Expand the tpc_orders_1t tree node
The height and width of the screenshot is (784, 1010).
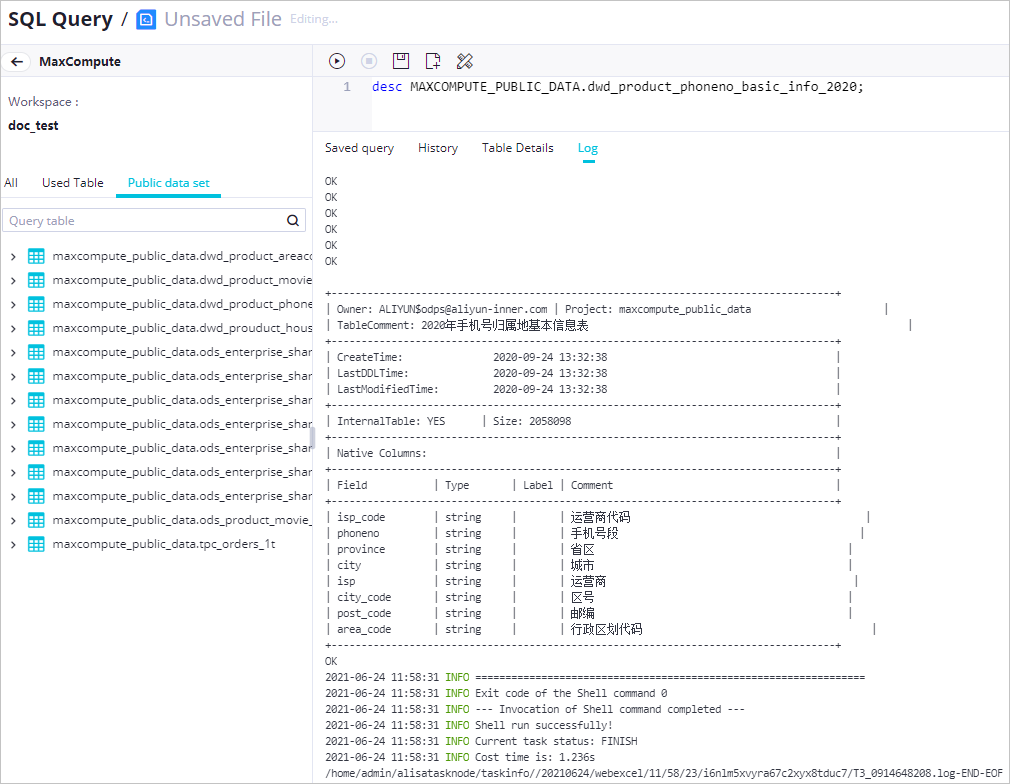click(x=13, y=543)
